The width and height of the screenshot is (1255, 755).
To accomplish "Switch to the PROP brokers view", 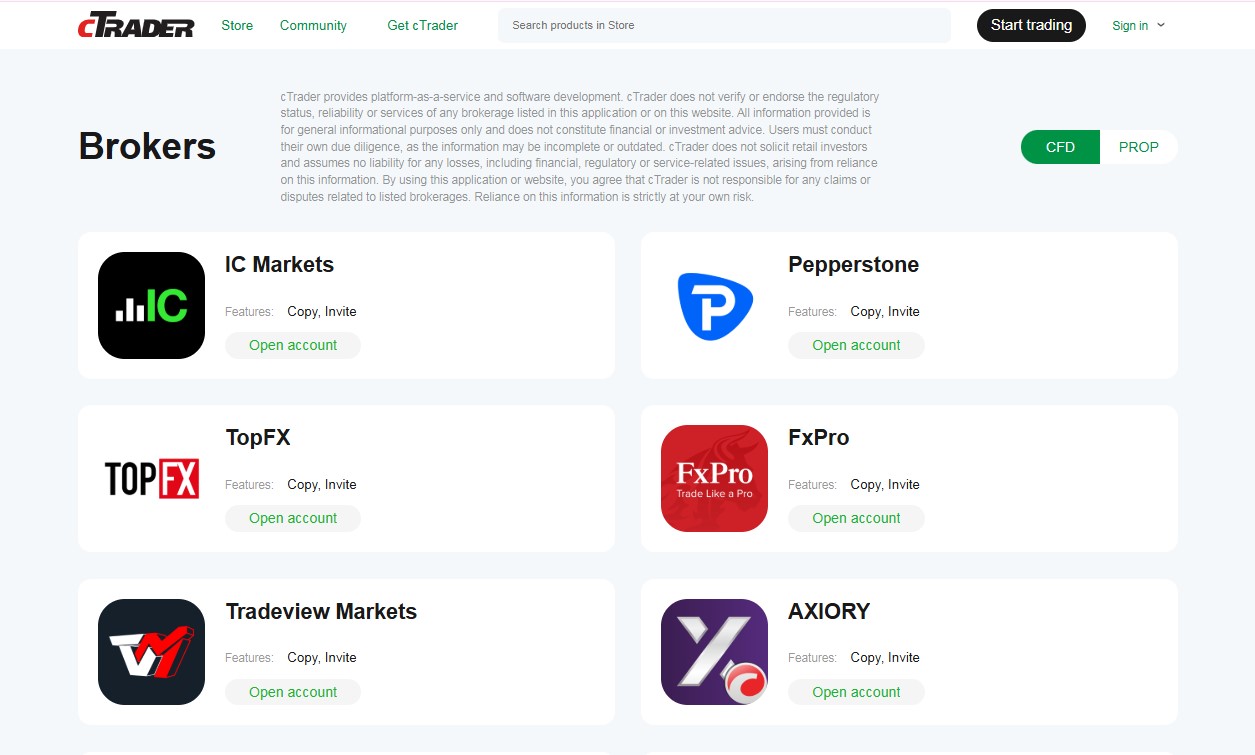I will pos(1139,146).
